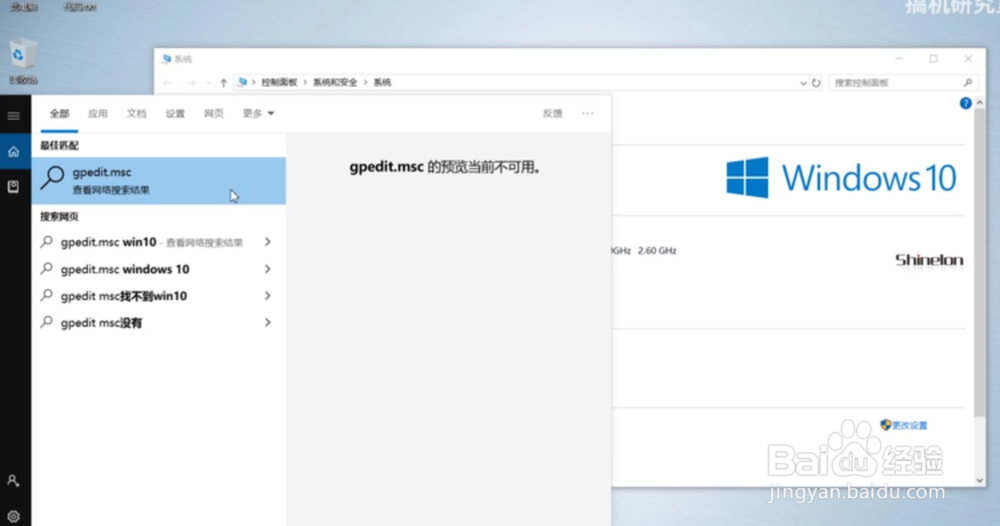
Task: Expand gpedit msc找不到win10 result arrow
Action: coord(268,296)
